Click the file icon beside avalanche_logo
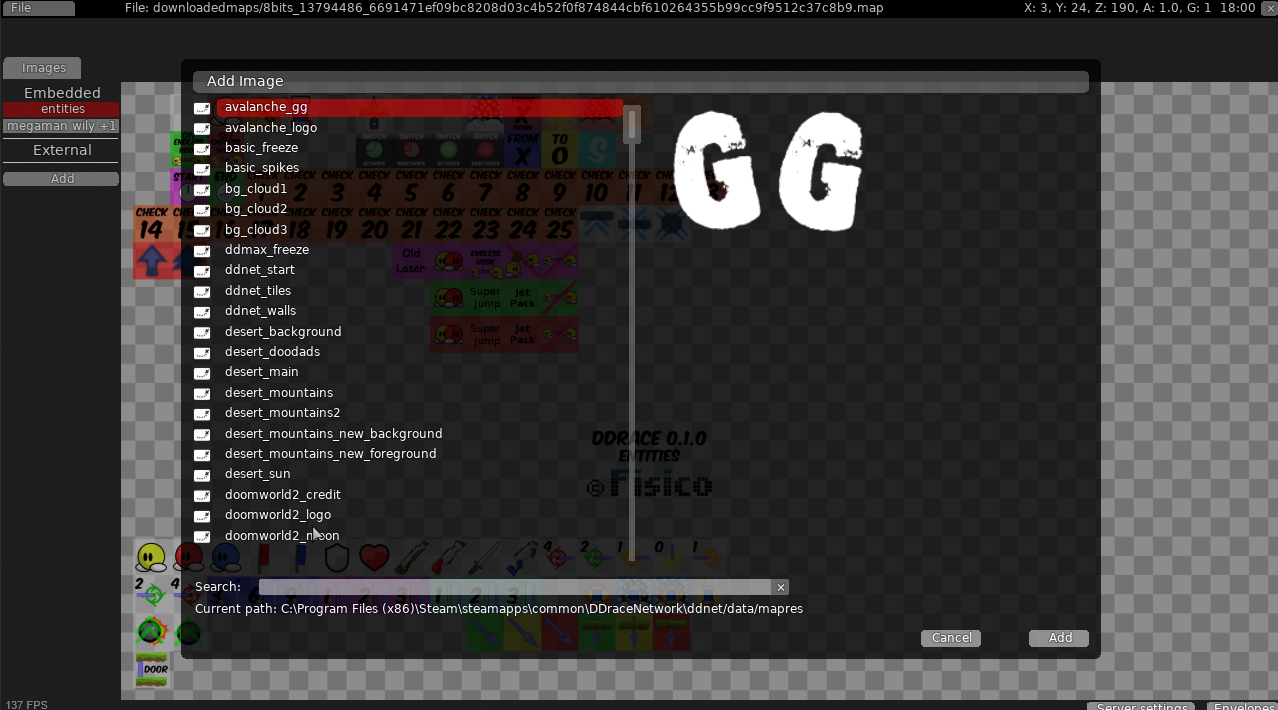The height and width of the screenshot is (710, 1278). pos(202,128)
